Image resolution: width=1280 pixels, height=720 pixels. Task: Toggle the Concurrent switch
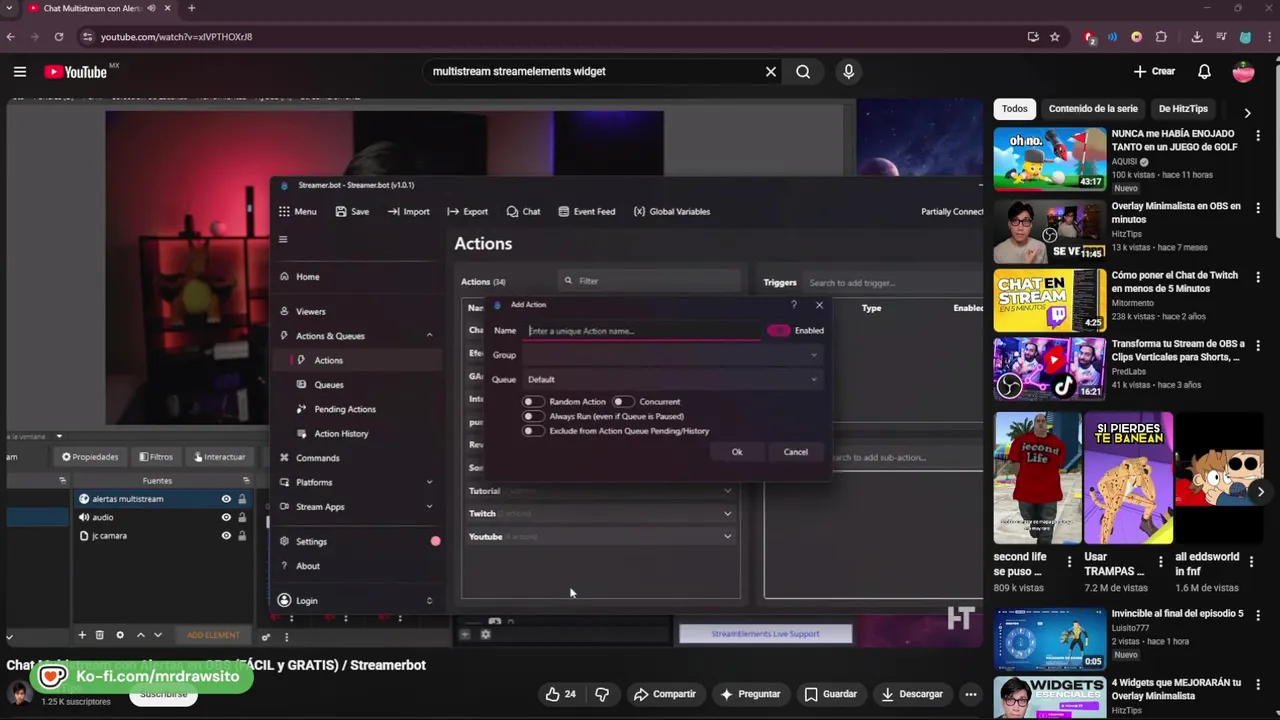coord(623,401)
